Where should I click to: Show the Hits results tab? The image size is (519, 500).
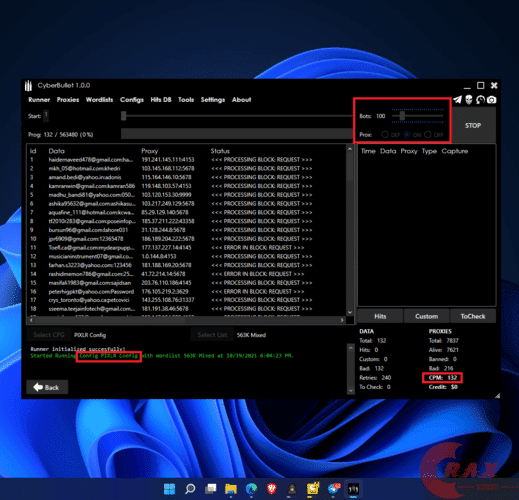(380, 316)
